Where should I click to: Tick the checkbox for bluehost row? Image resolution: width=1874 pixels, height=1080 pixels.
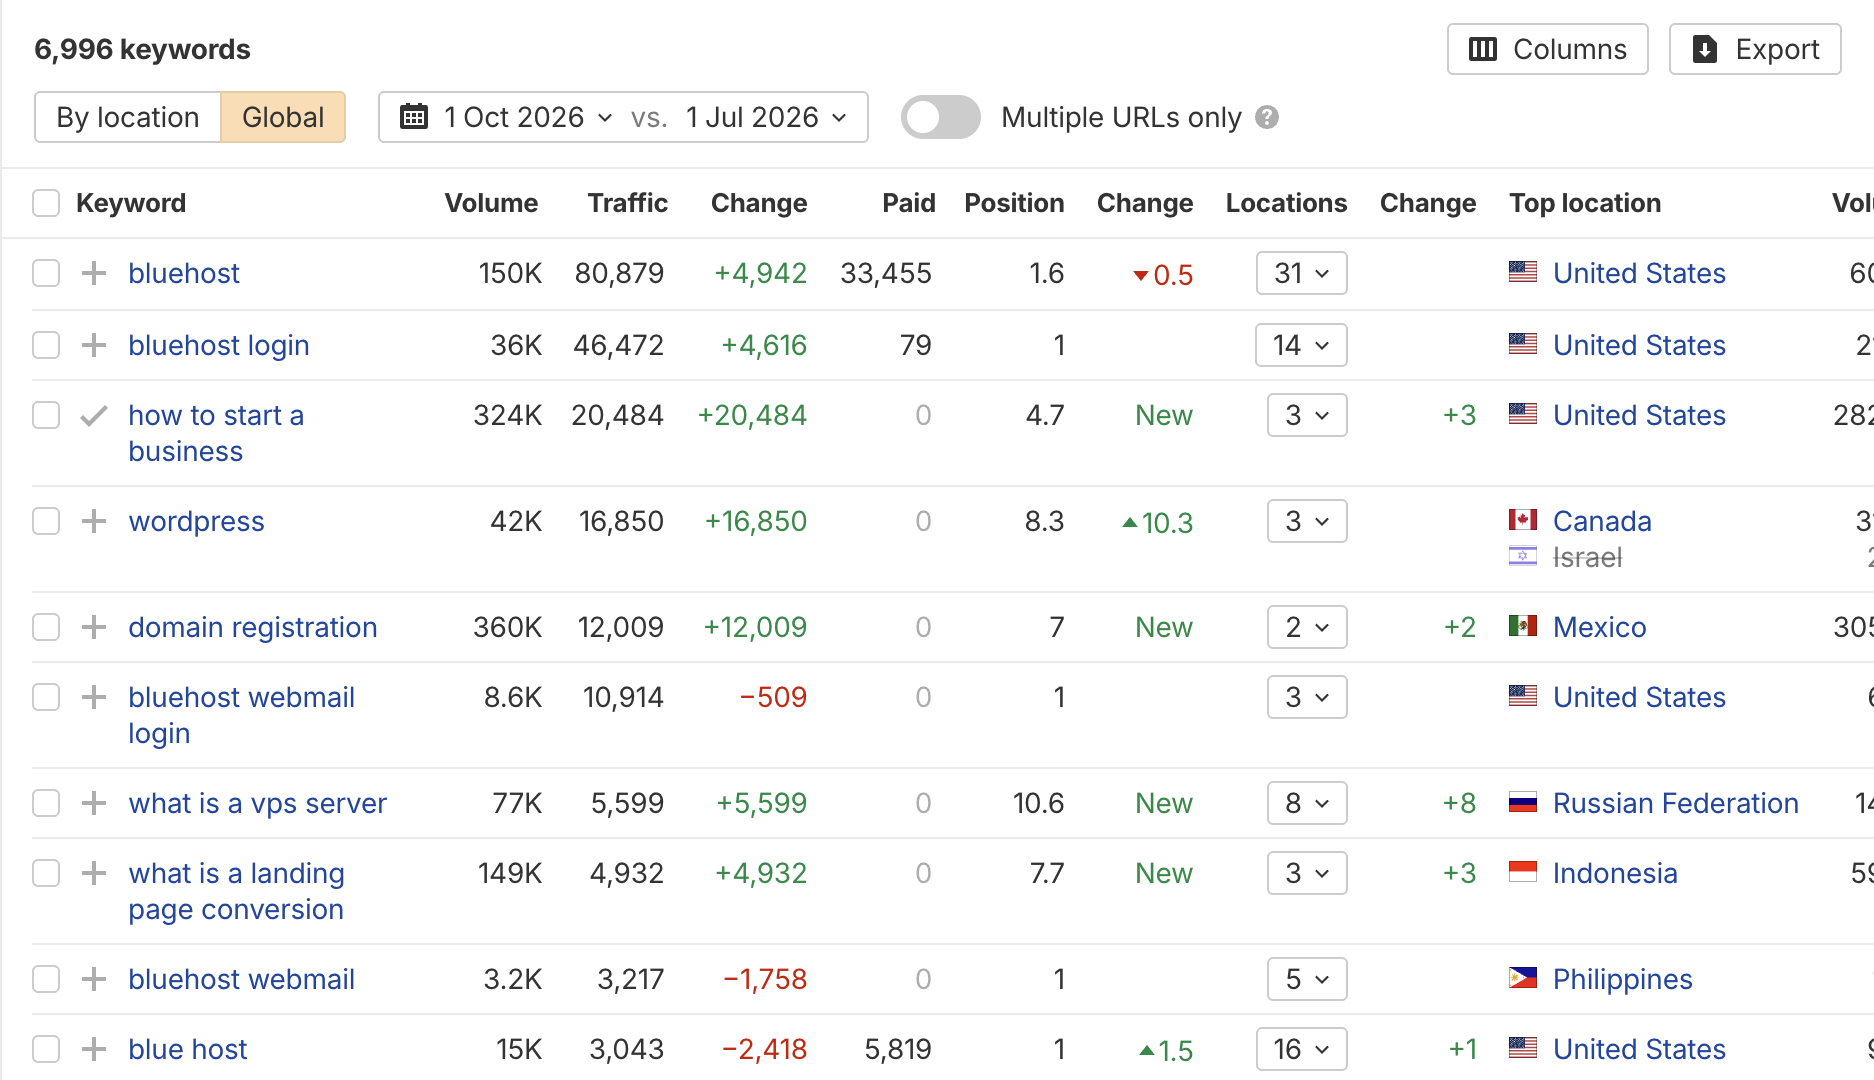pos(46,273)
